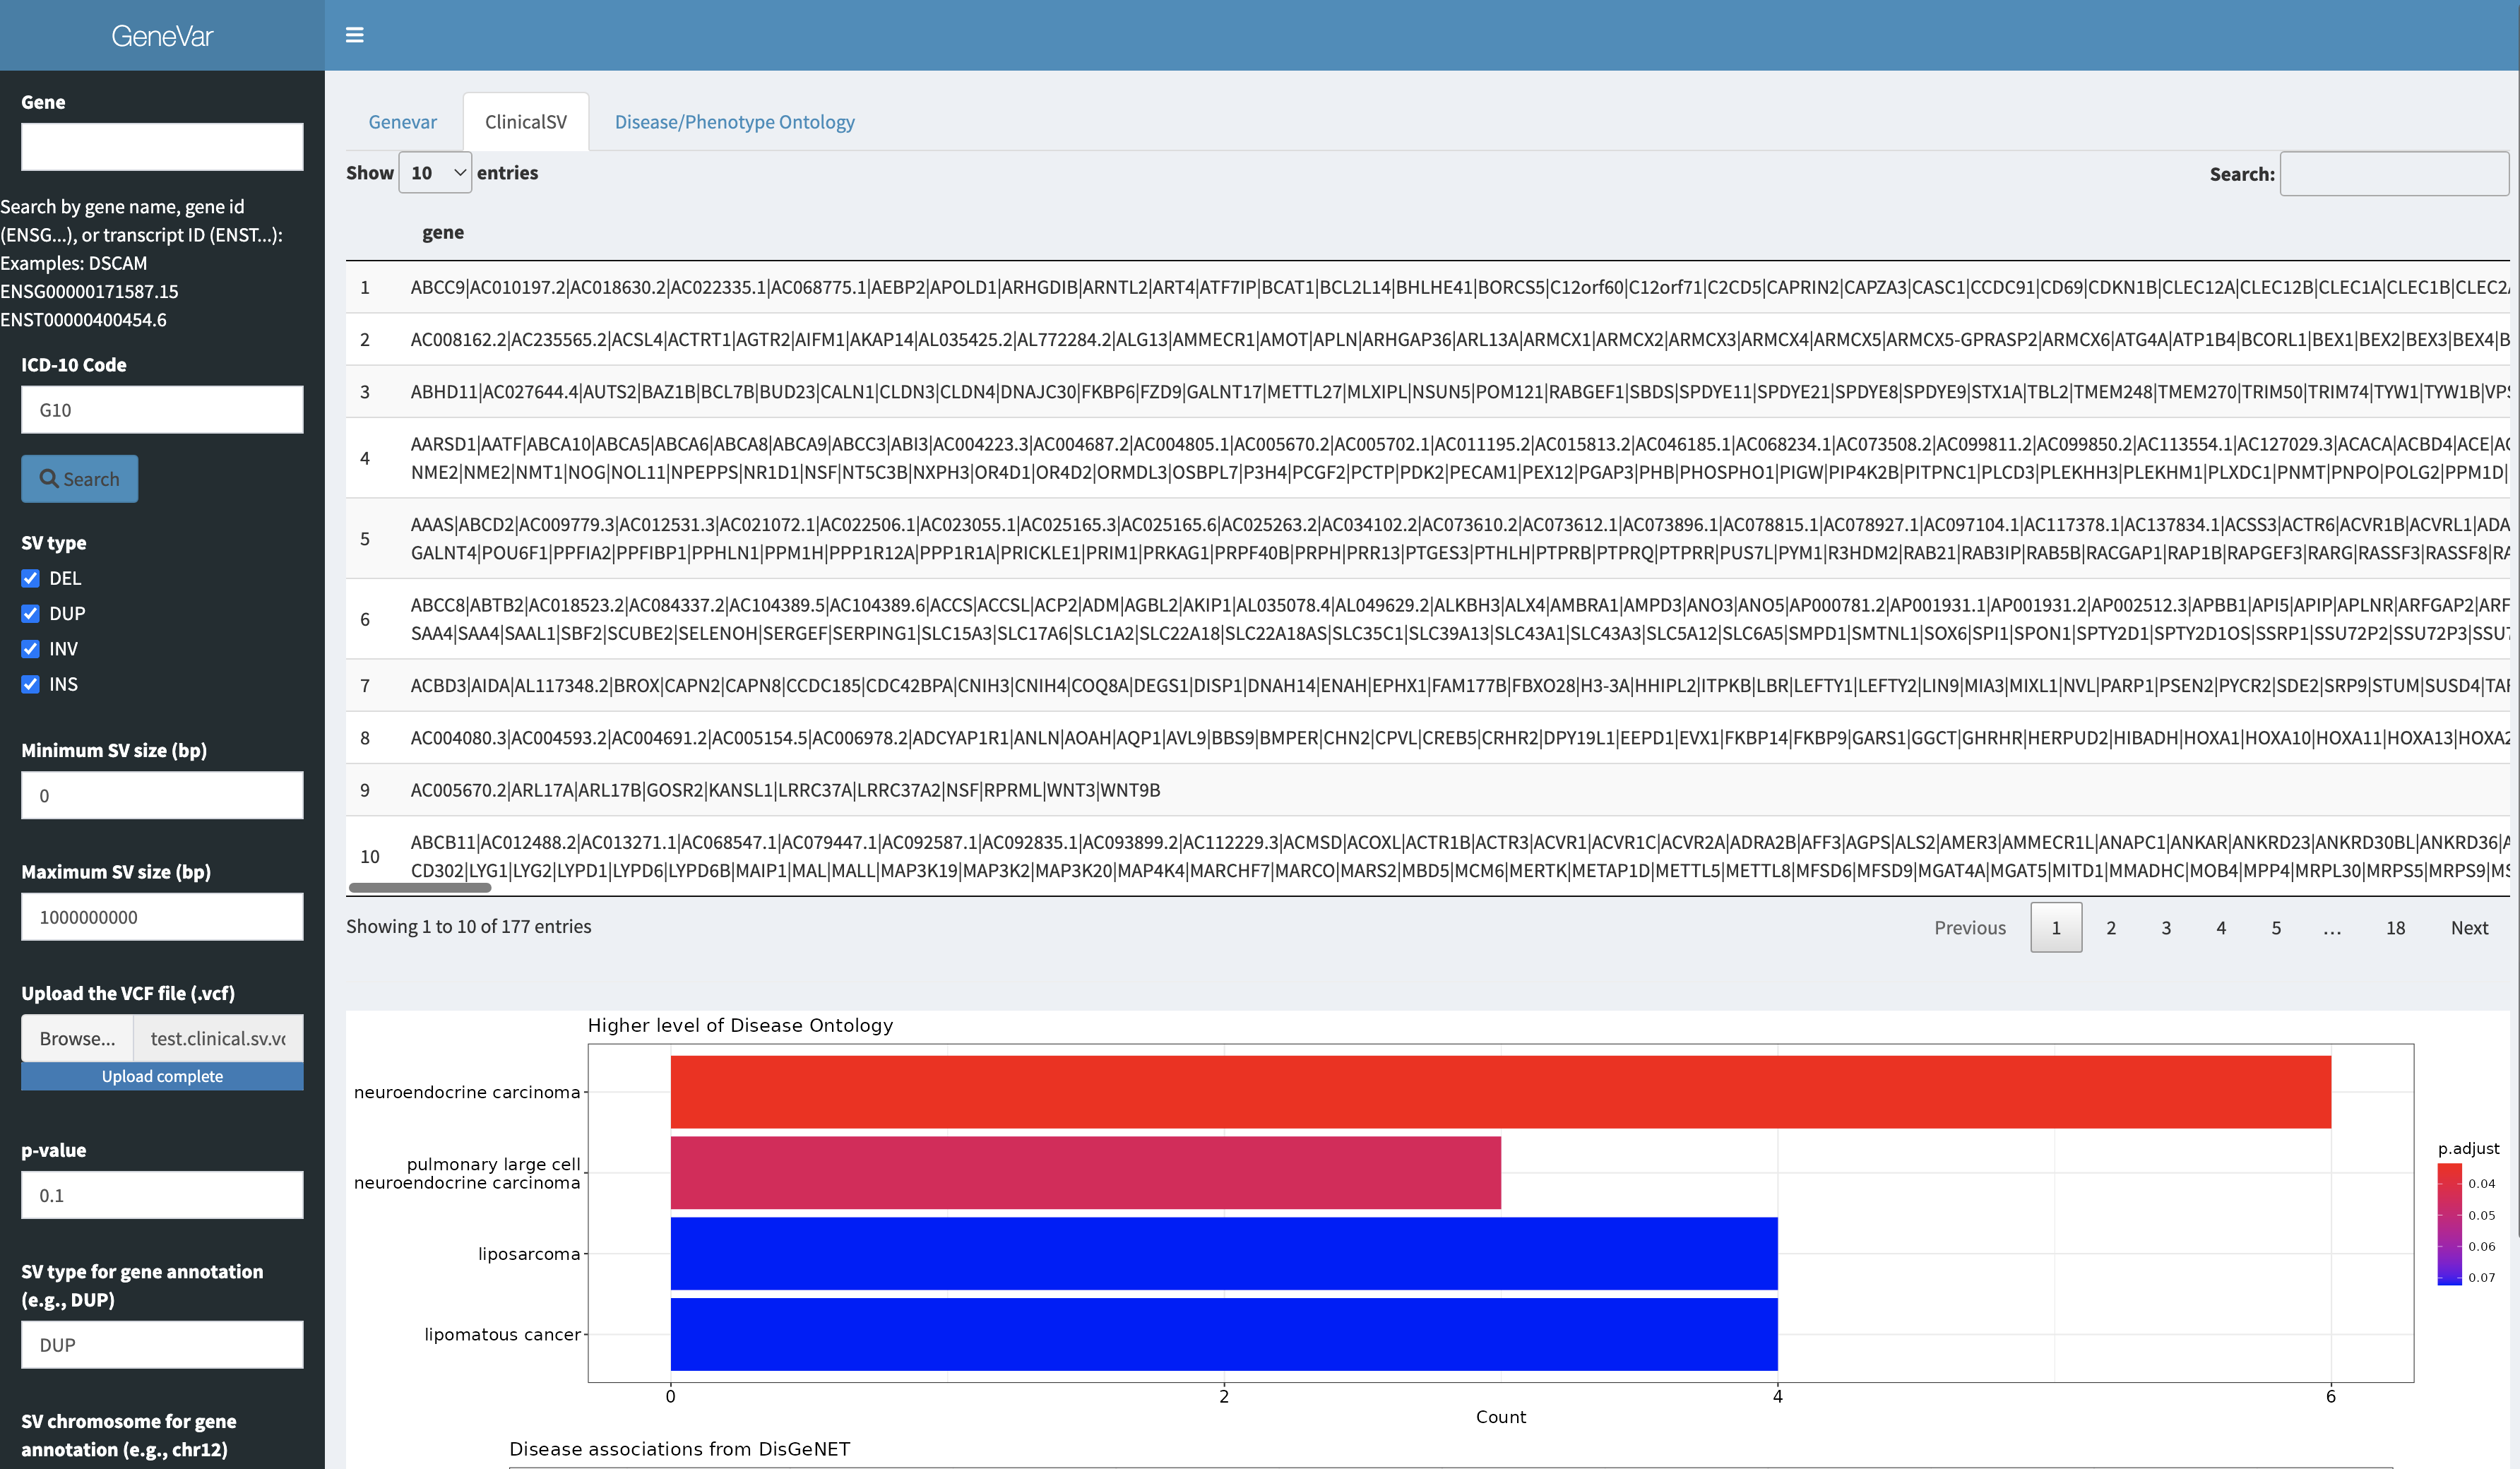Screen dimensions: 2520x1469
Task: Jump to page 4 of the table
Action: (2221, 928)
